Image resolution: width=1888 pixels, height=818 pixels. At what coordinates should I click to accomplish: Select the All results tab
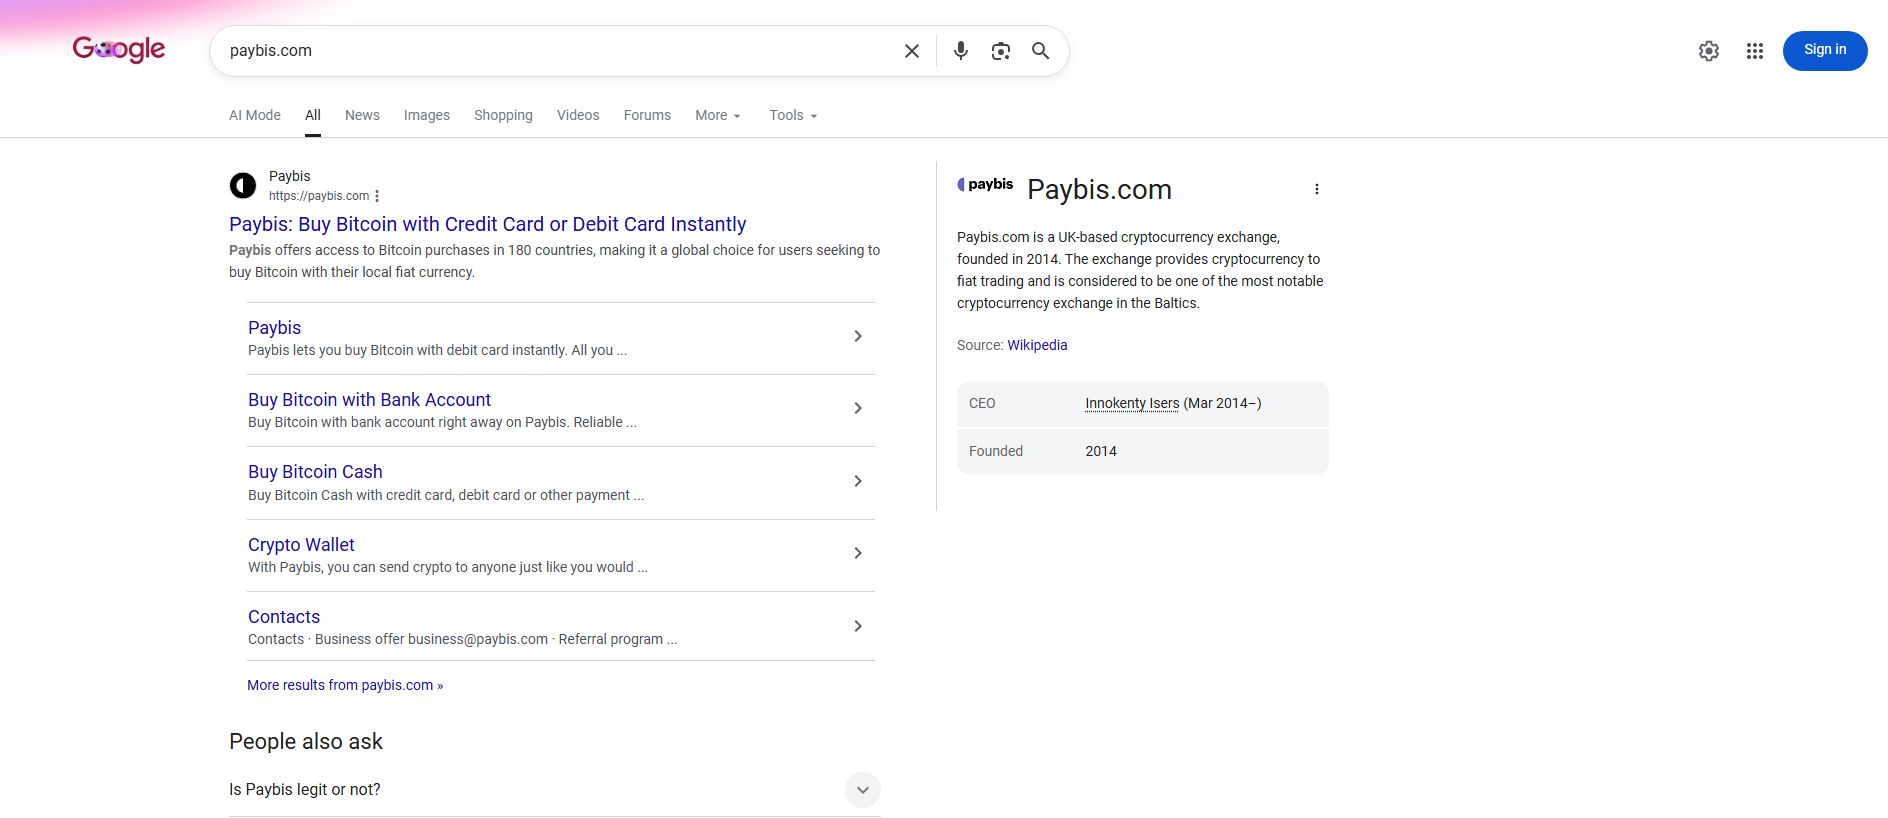(313, 115)
